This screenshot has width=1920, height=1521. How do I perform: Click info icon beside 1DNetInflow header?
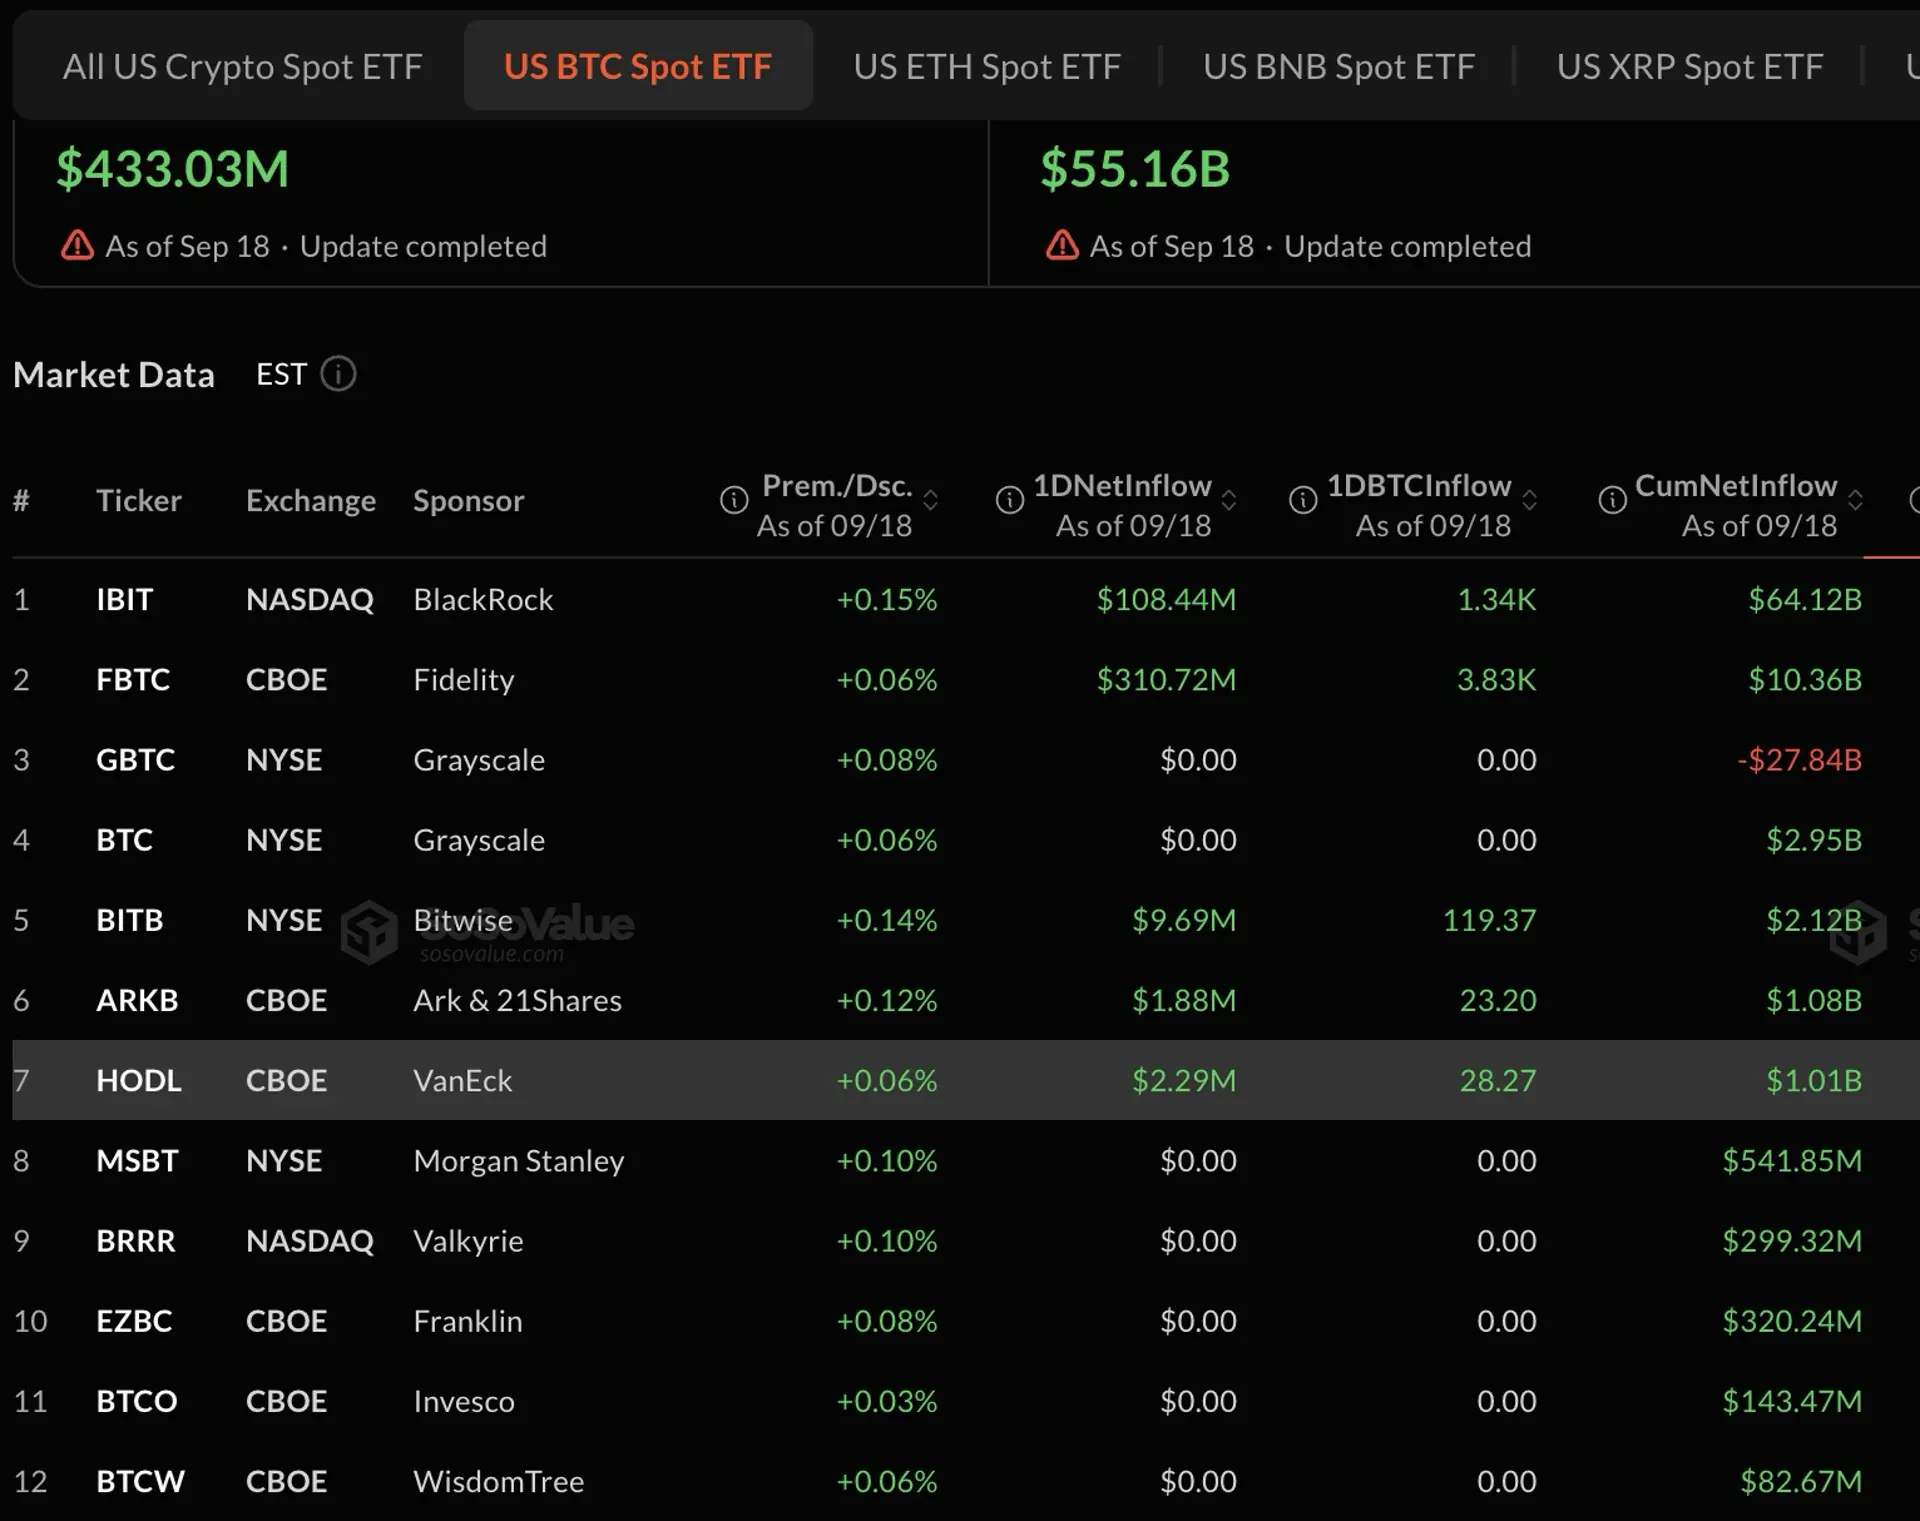(x=1010, y=500)
